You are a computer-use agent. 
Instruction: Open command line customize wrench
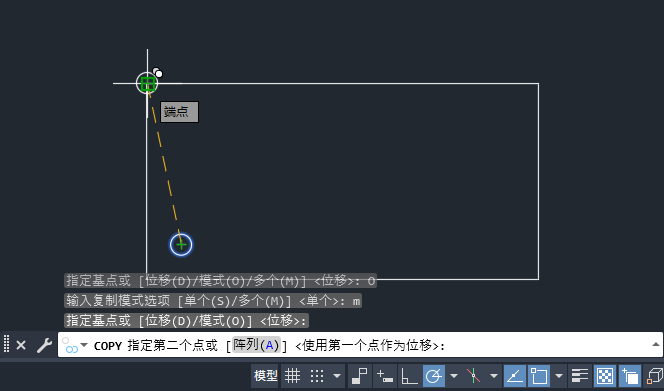(x=44, y=346)
